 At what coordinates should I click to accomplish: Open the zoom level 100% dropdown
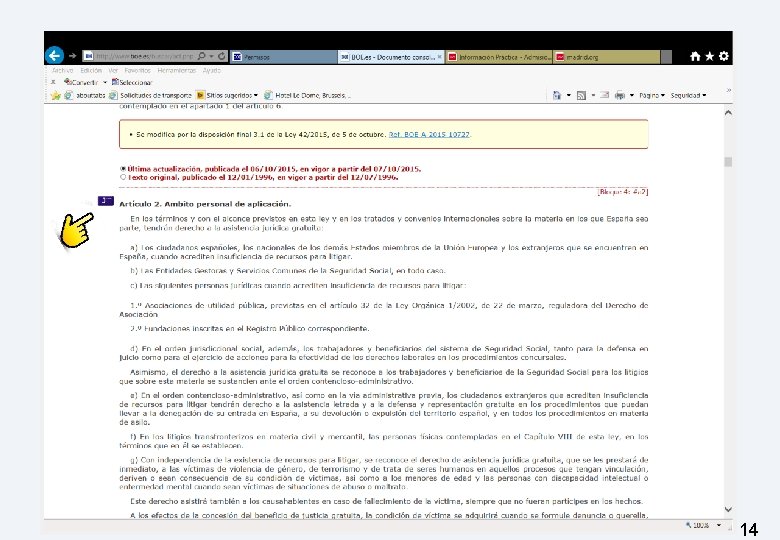719,525
